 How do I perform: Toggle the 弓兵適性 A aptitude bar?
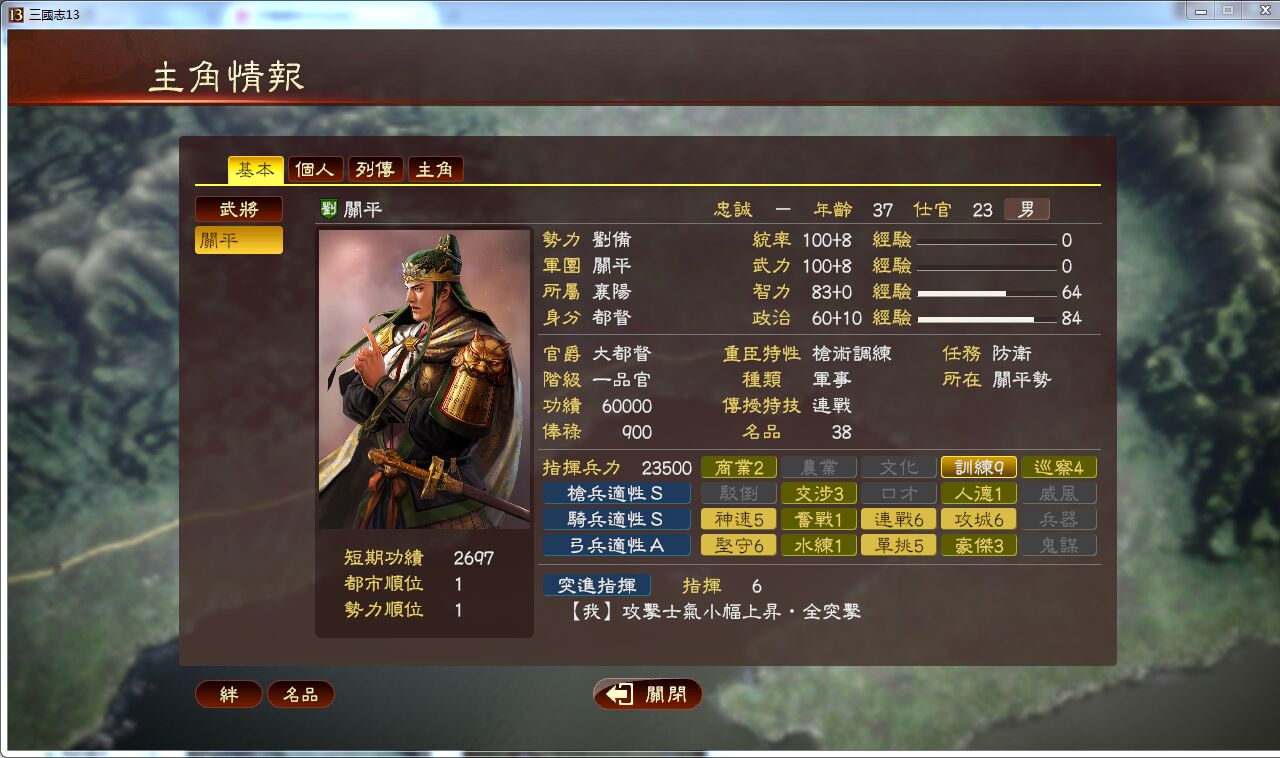pos(616,545)
